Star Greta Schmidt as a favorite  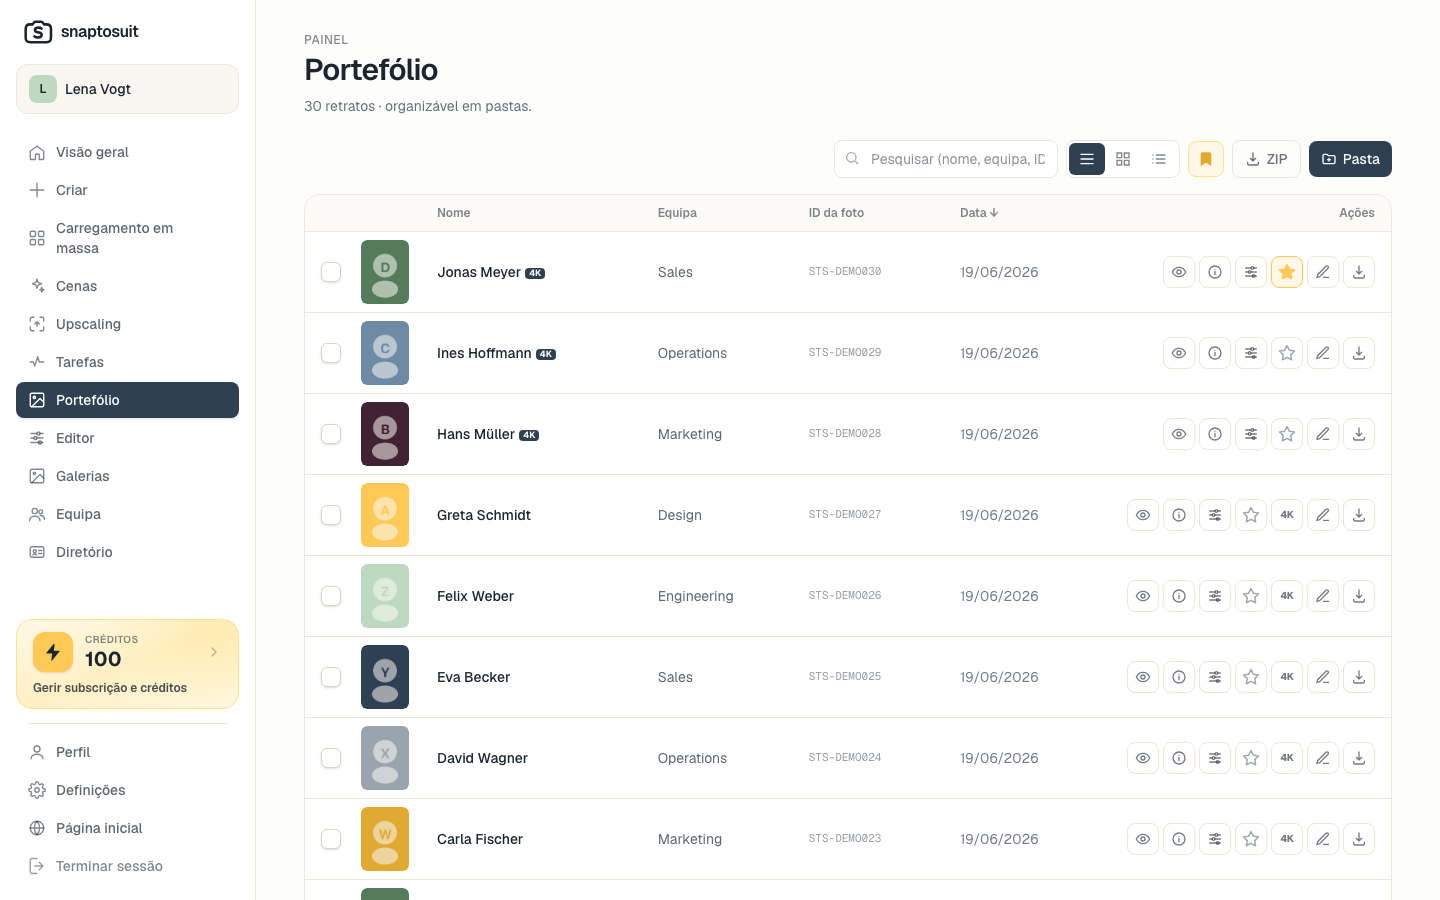(x=1251, y=515)
